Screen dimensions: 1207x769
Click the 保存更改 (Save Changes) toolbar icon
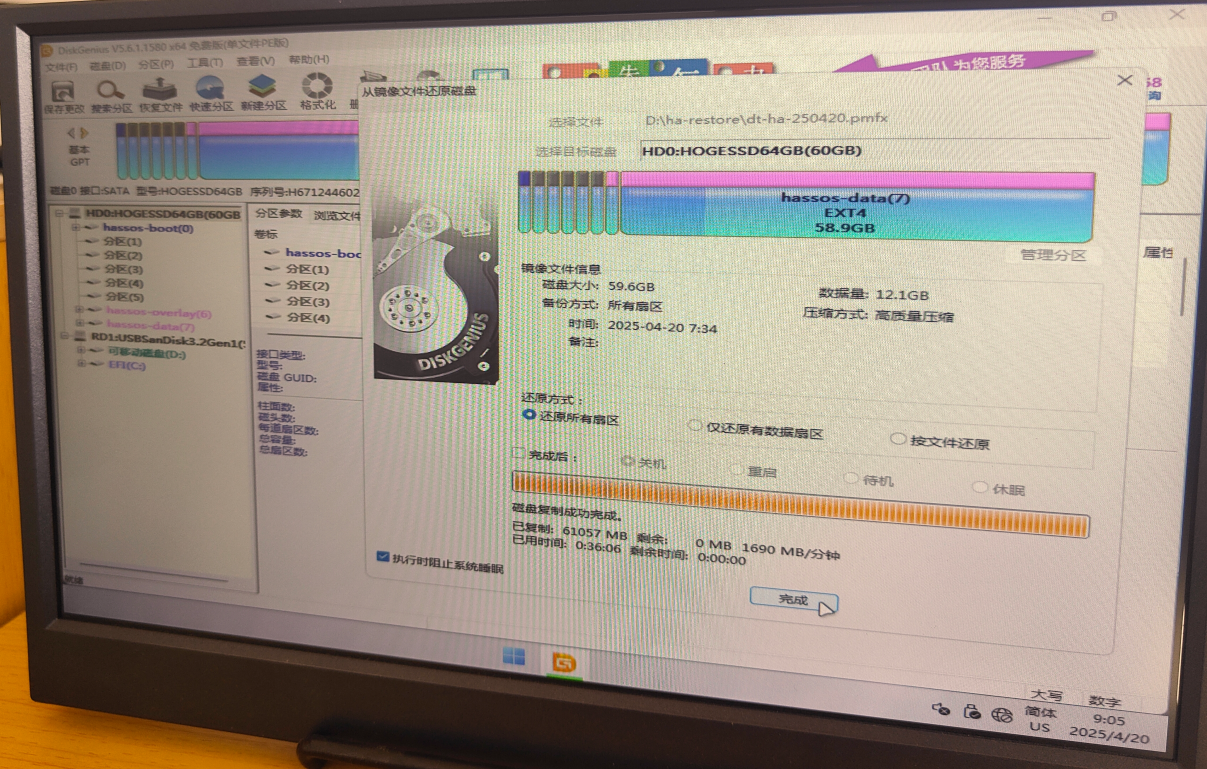tap(62, 91)
